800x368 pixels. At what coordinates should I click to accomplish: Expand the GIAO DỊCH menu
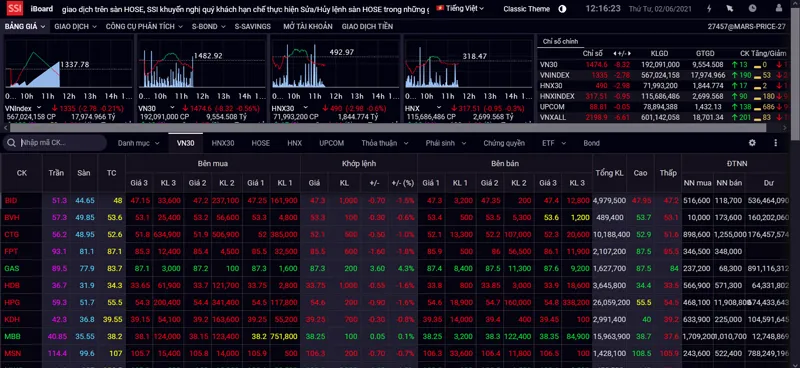click(75, 27)
